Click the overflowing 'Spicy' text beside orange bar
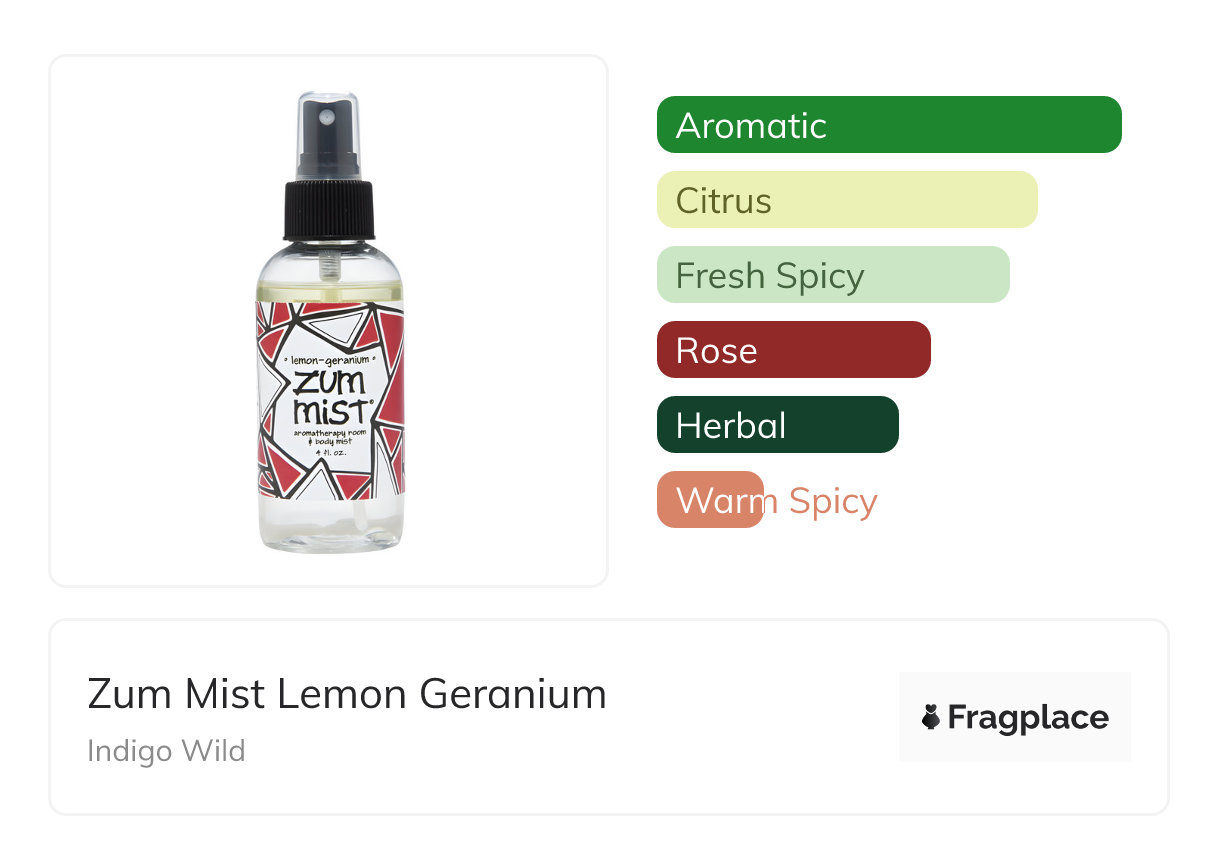This screenshot has width=1218, height=864. pos(832,500)
